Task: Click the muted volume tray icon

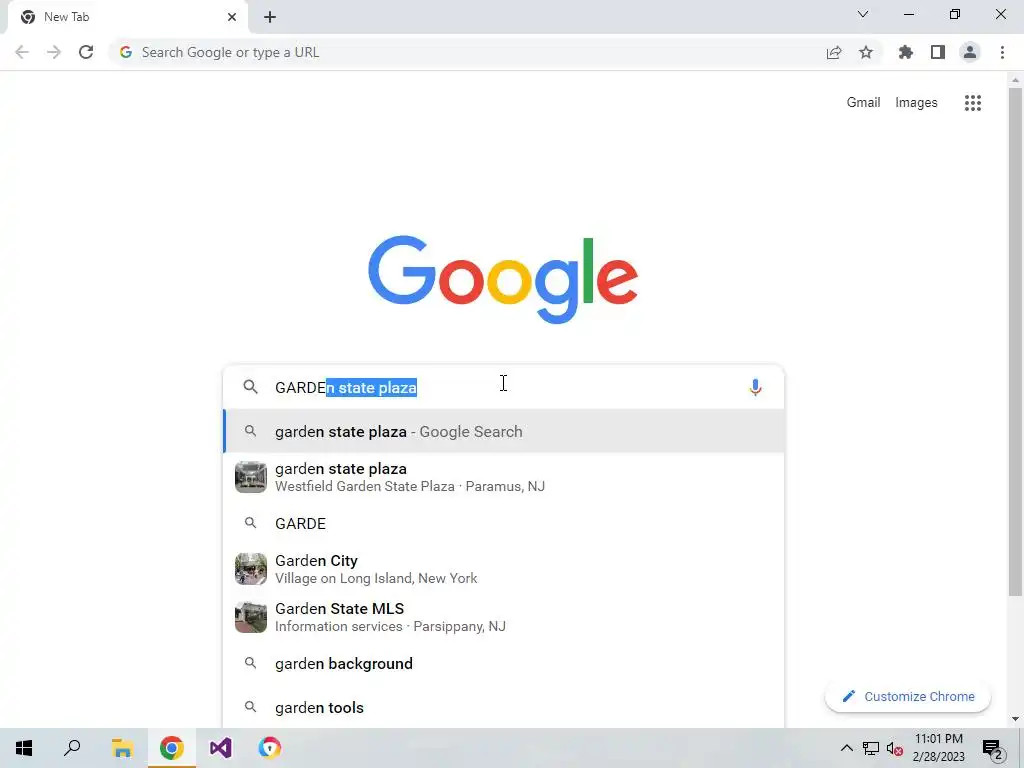Action: pyautogui.click(x=895, y=748)
